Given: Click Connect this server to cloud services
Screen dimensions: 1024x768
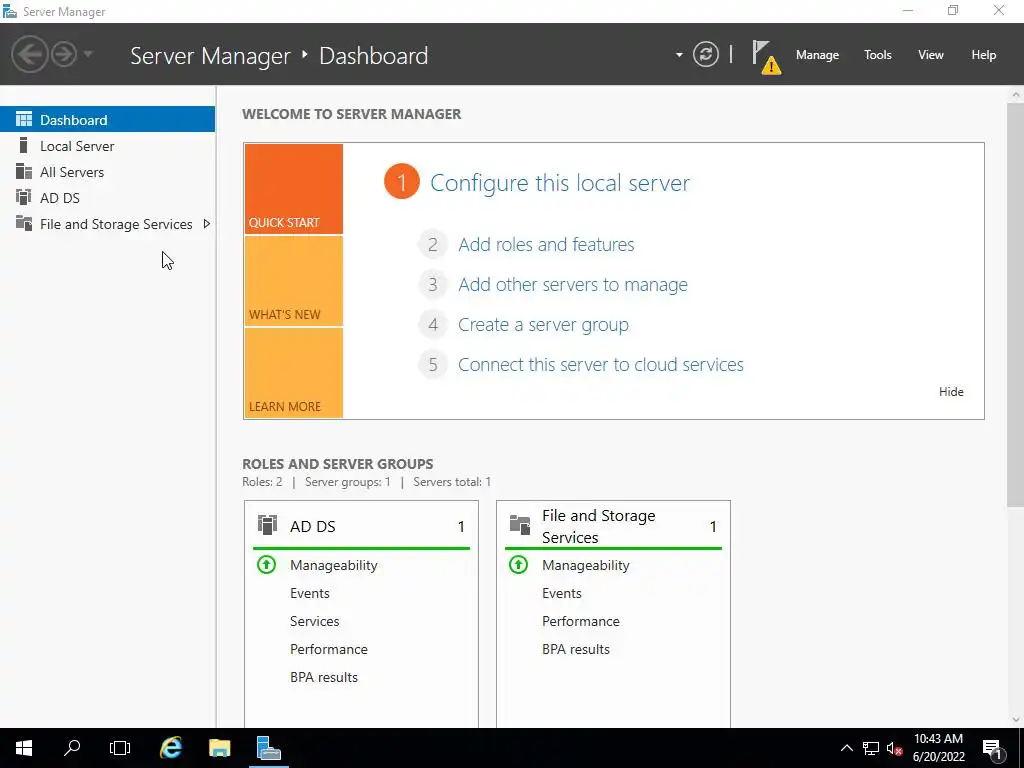Looking at the screenshot, I should (x=601, y=364).
